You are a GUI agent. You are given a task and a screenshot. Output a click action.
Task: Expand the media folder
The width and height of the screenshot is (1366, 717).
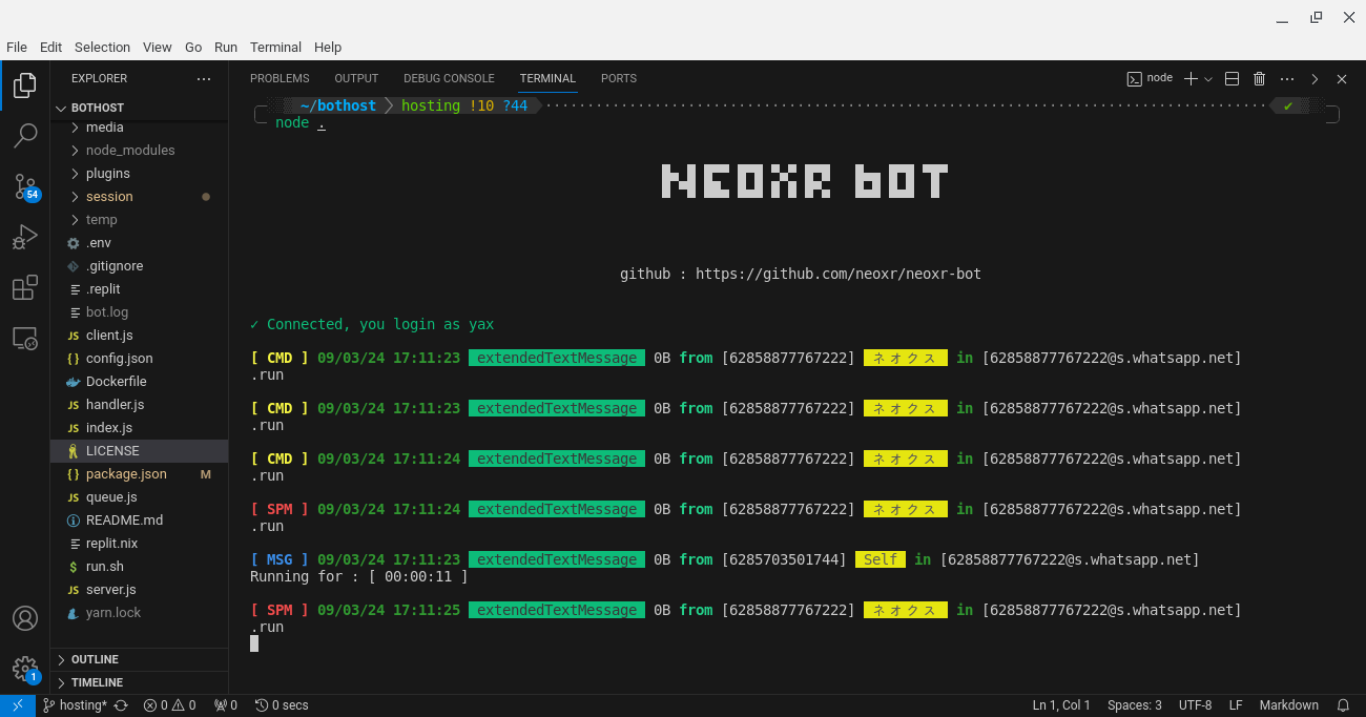coord(140,127)
